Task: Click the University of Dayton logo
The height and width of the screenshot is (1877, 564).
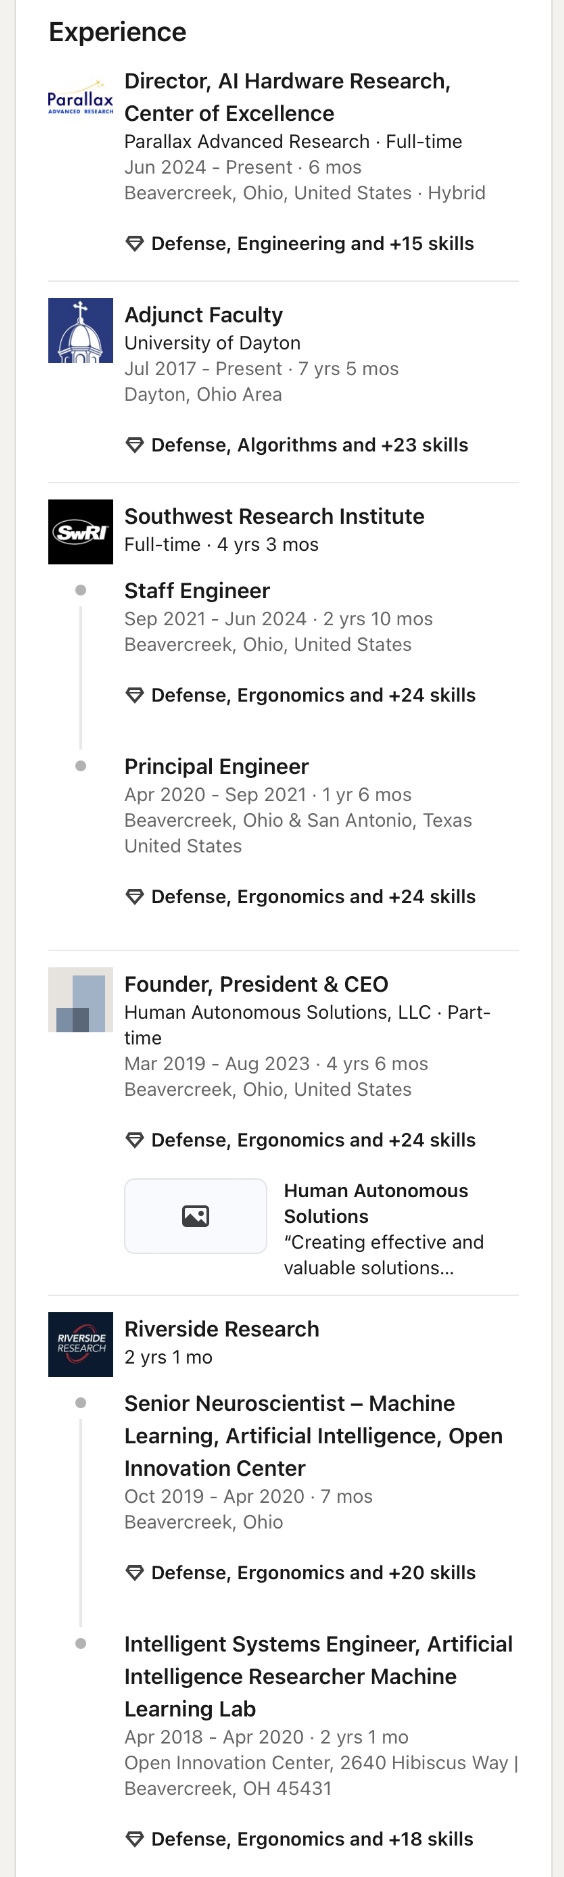Action: tap(80, 331)
